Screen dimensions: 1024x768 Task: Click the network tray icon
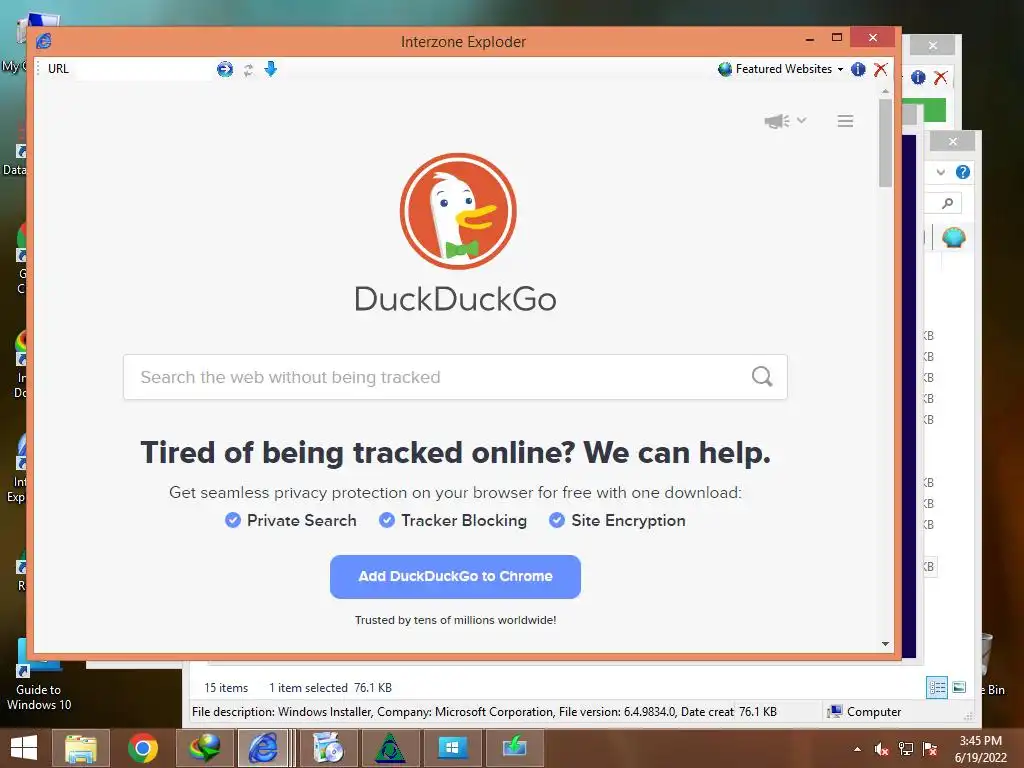(906, 749)
